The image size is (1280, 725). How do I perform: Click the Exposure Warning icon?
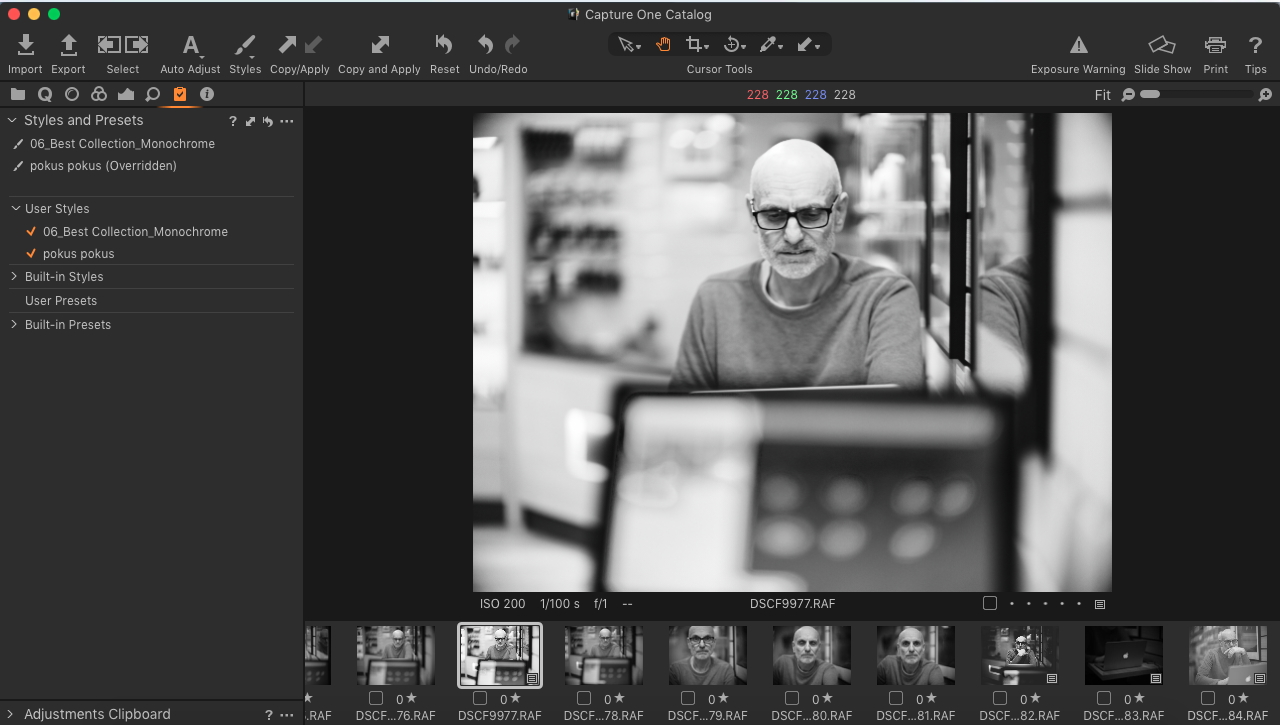coord(1078,44)
